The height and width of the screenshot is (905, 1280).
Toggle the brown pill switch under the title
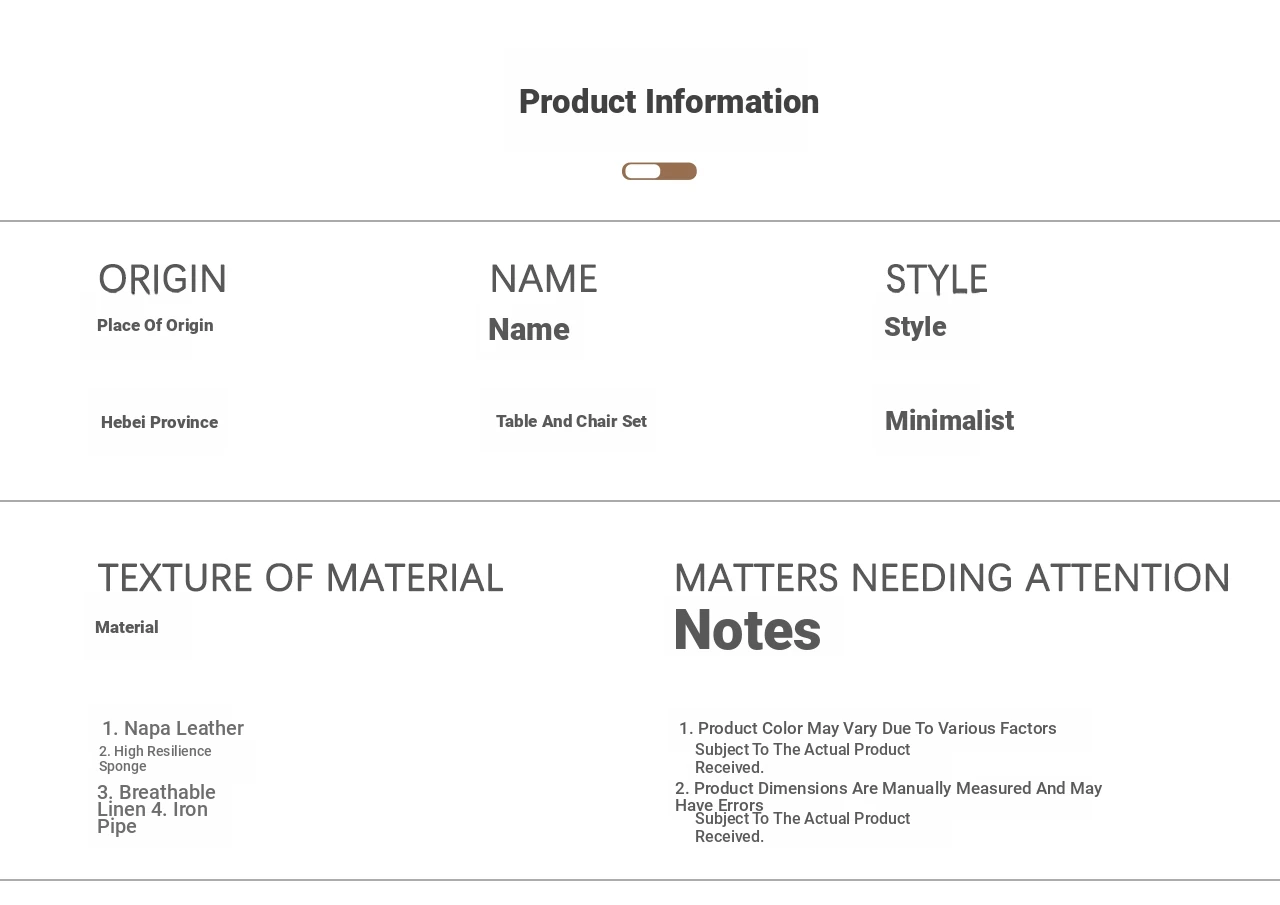coord(659,171)
